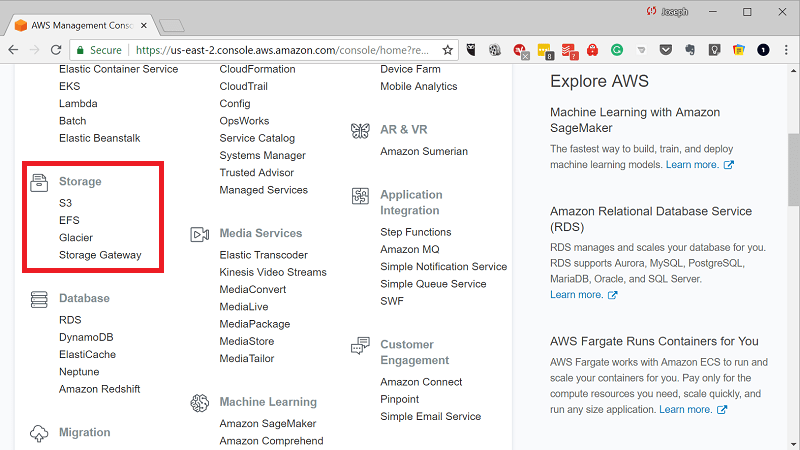The height and width of the screenshot is (450, 800).
Task: Open Amazon Sumerian link
Action: pos(424,152)
